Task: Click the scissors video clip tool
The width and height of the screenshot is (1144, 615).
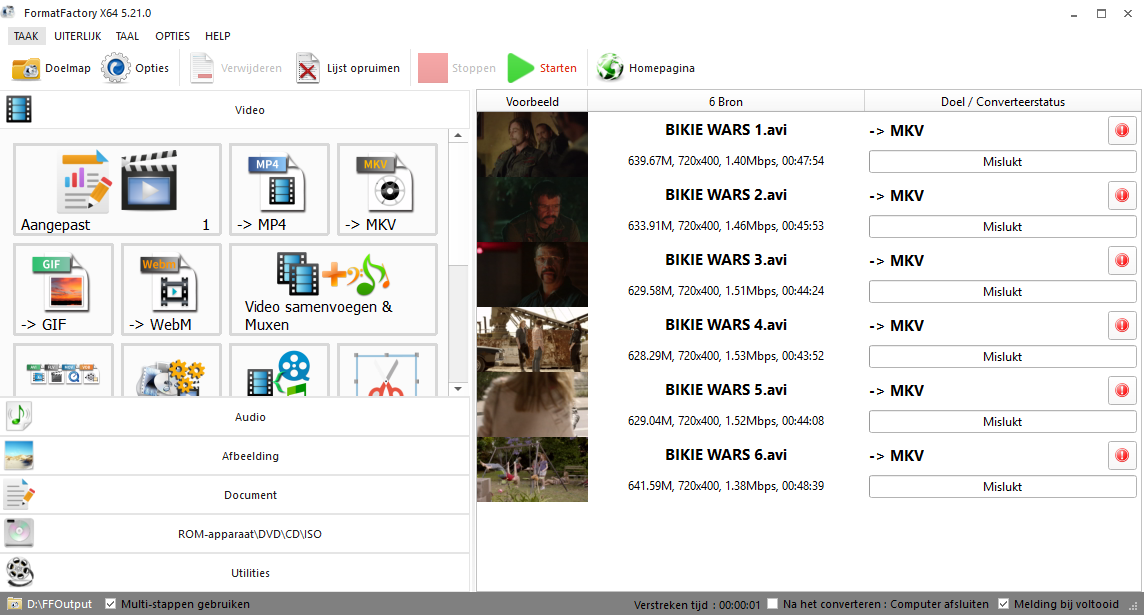Action: point(387,371)
